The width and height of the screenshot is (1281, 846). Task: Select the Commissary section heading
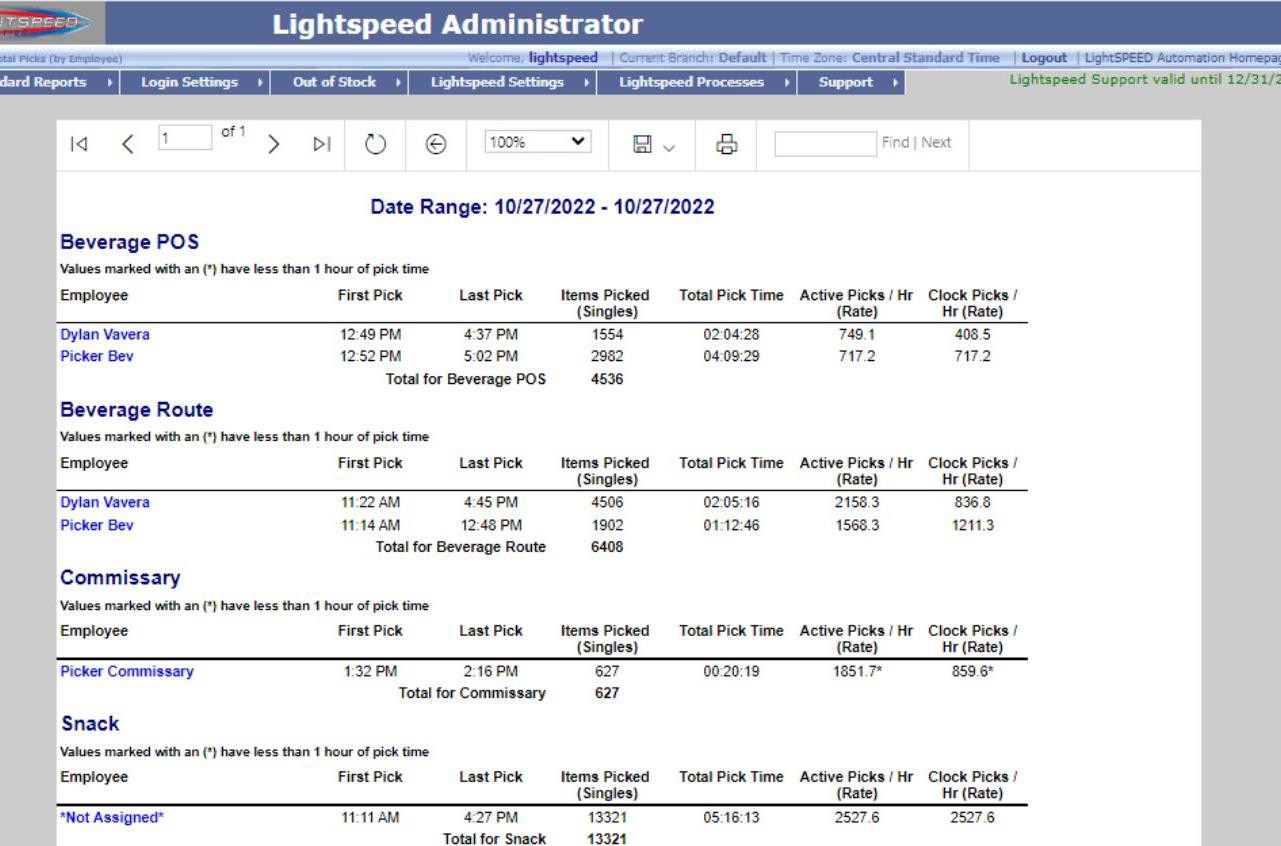click(x=120, y=578)
